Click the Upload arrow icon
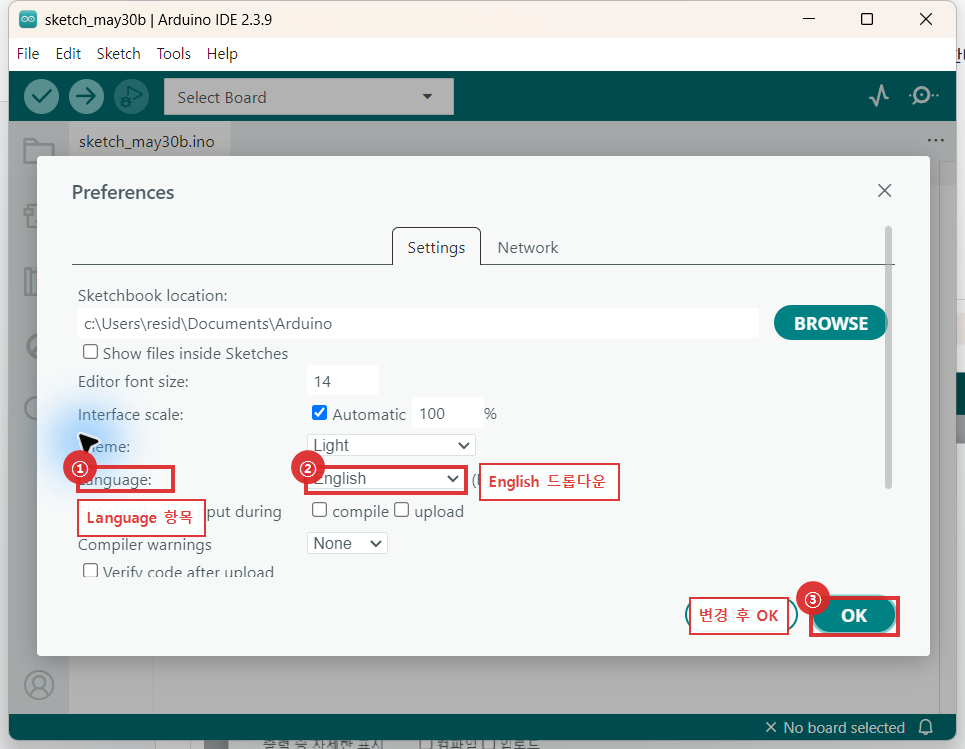 (x=86, y=97)
